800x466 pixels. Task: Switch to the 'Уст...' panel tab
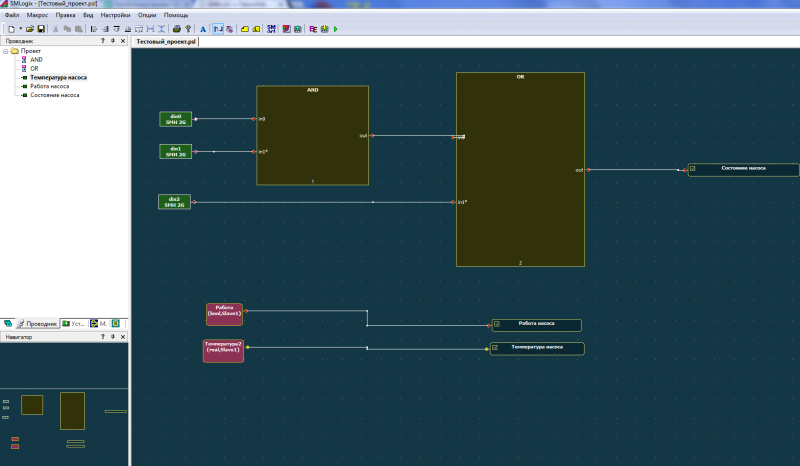[x=73, y=324]
